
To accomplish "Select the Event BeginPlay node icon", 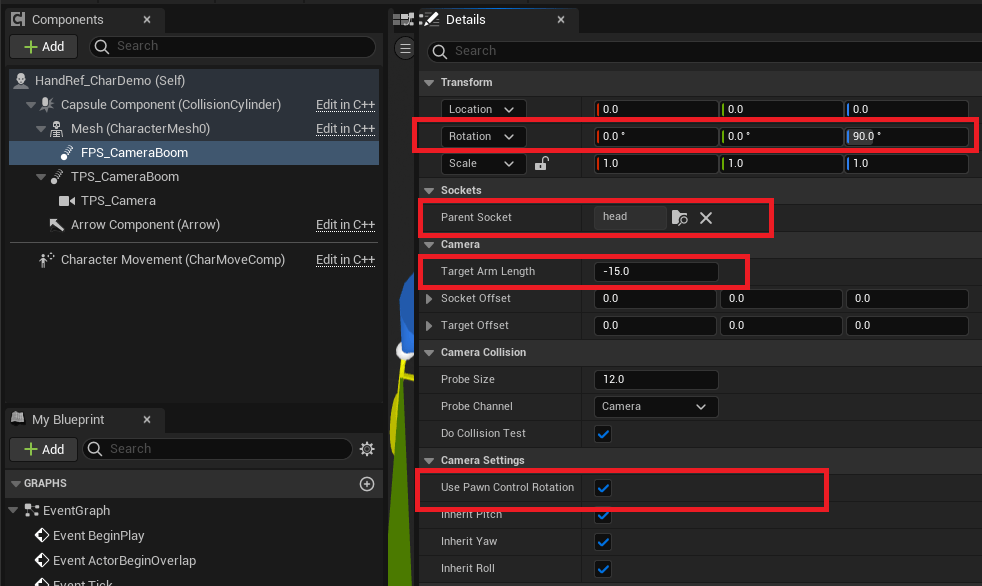I will click(x=42, y=536).
